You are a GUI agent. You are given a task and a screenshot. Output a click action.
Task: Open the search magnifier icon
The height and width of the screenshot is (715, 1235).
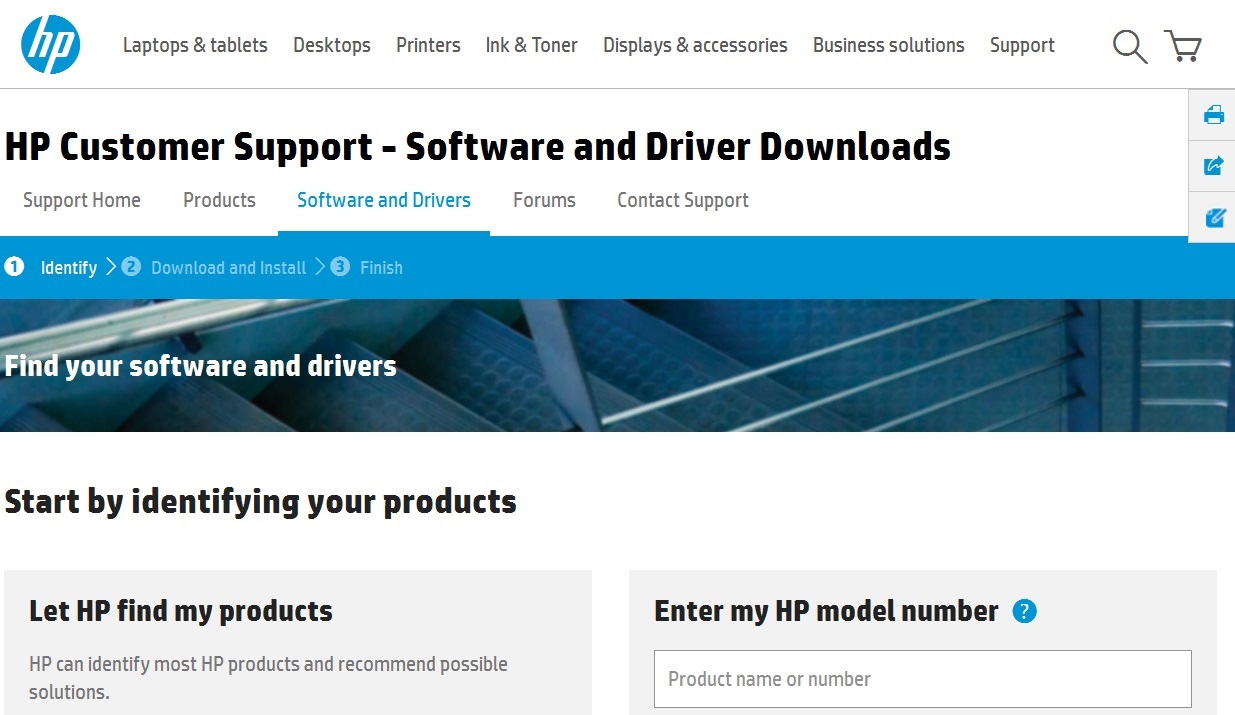pos(1130,46)
